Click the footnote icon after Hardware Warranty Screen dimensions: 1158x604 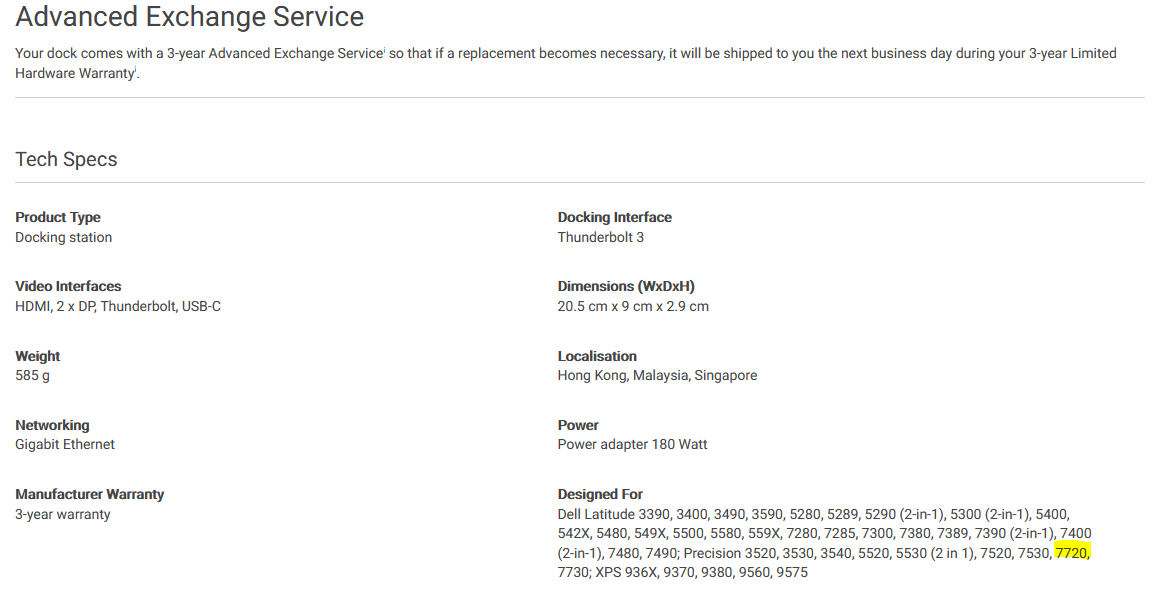[x=136, y=69]
